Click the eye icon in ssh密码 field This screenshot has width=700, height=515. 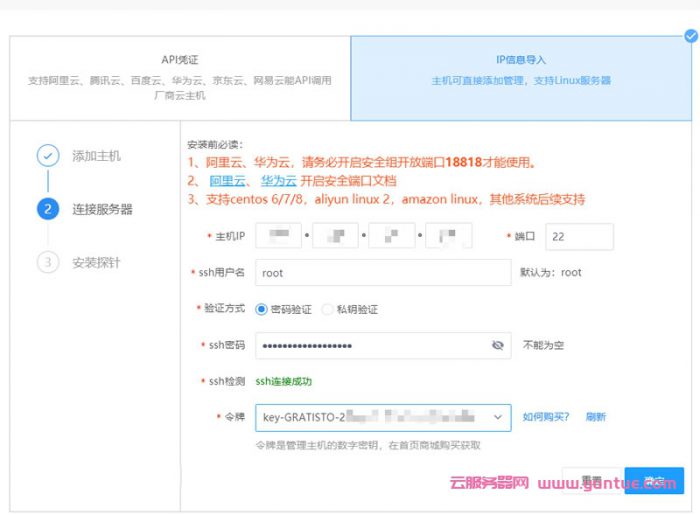click(x=497, y=345)
